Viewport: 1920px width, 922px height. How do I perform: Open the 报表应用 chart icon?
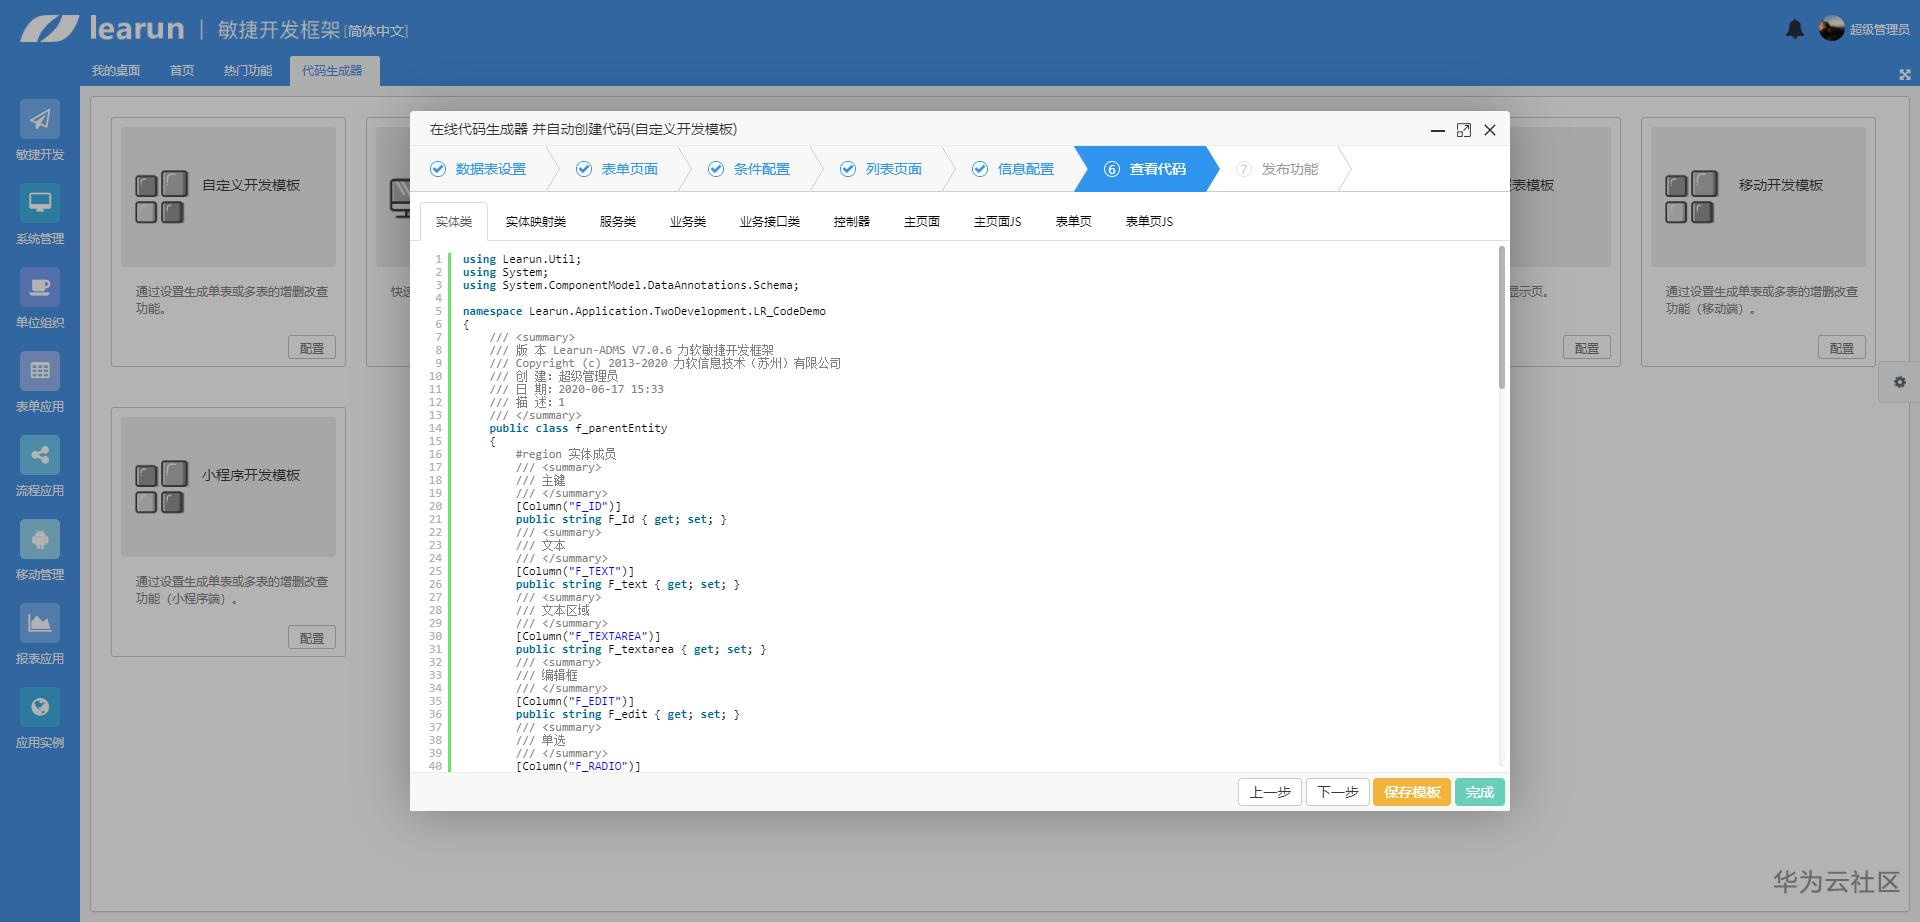[40, 623]
